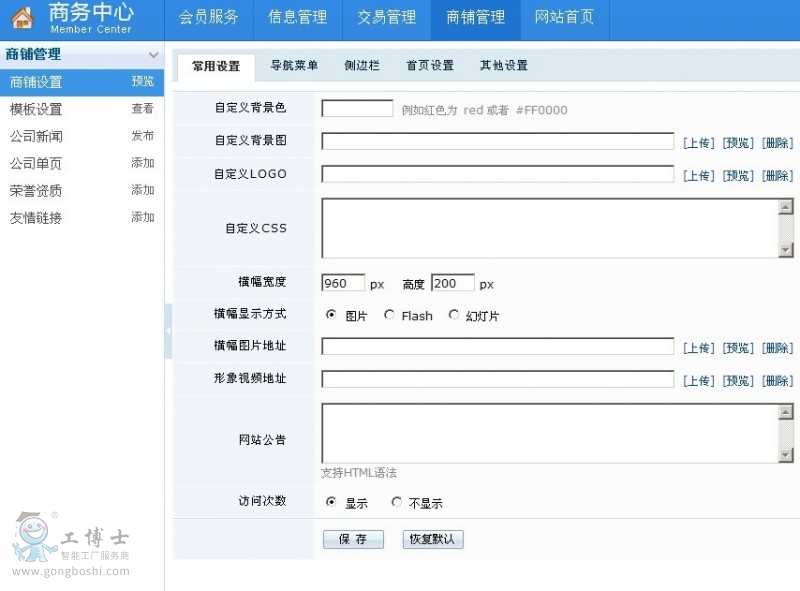800x591 pixels.
Task: Click the 恢复默认 button
Action: (x=433, y=539)
